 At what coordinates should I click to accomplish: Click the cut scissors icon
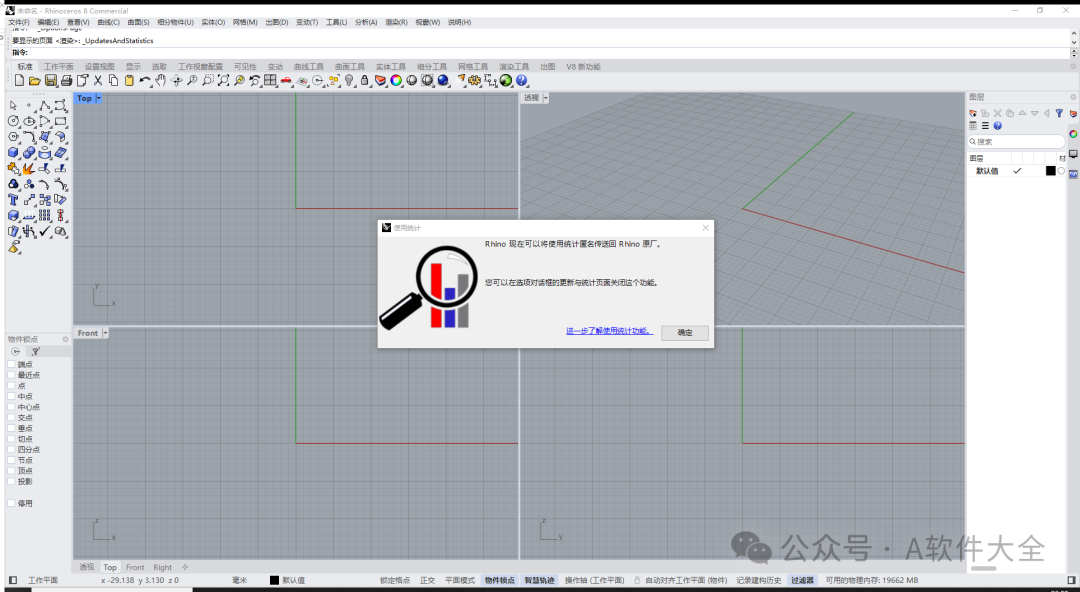(98, 81)
